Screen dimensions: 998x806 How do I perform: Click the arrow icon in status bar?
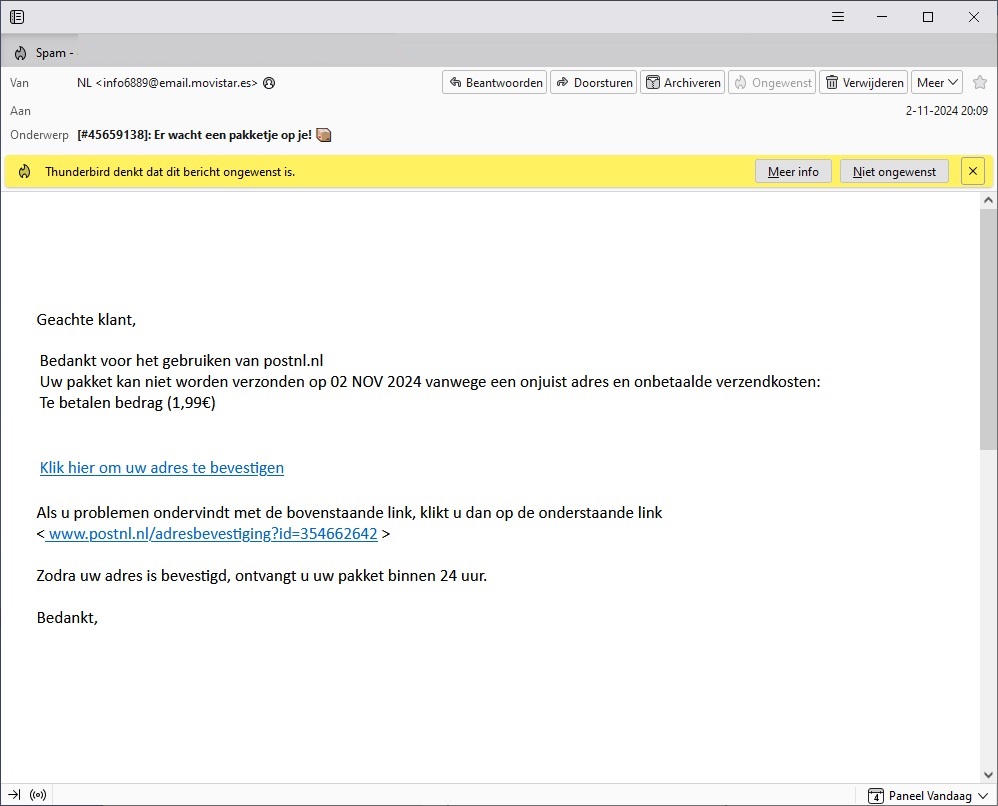point(14,796)
